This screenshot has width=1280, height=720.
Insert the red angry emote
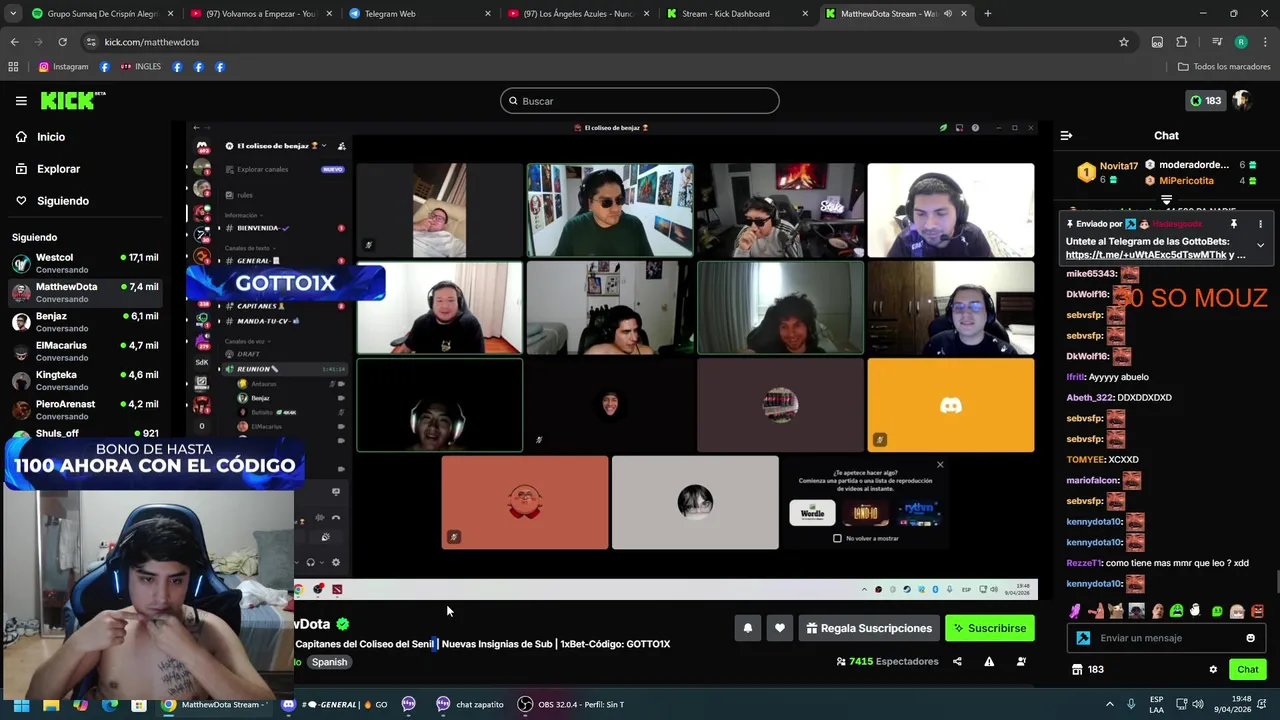(x=1257, y=611)
